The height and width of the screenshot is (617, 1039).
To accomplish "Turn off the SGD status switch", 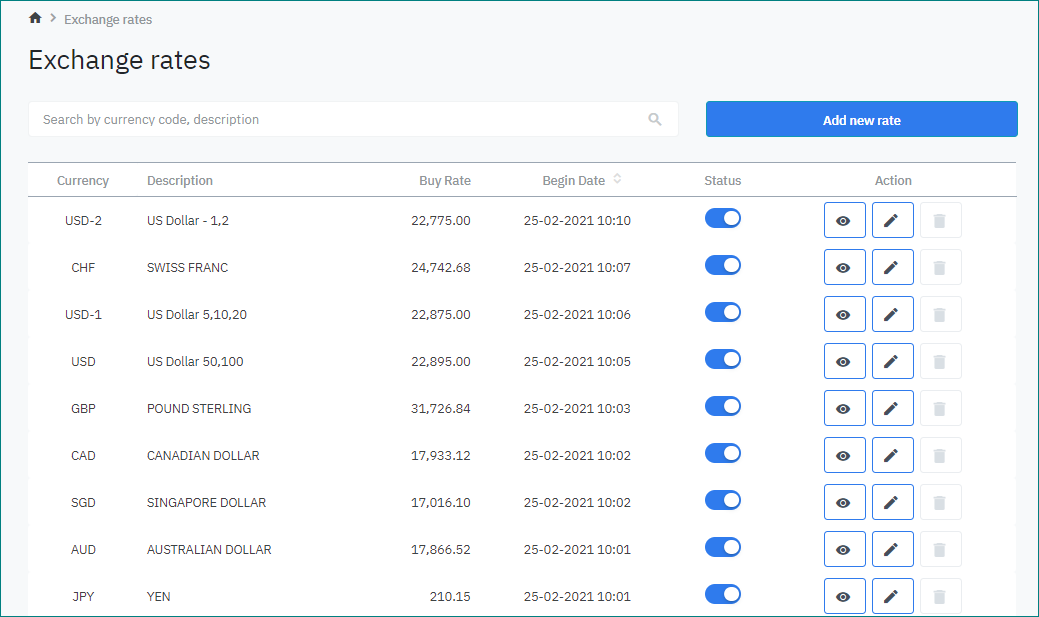I will (x=723, y=500).
